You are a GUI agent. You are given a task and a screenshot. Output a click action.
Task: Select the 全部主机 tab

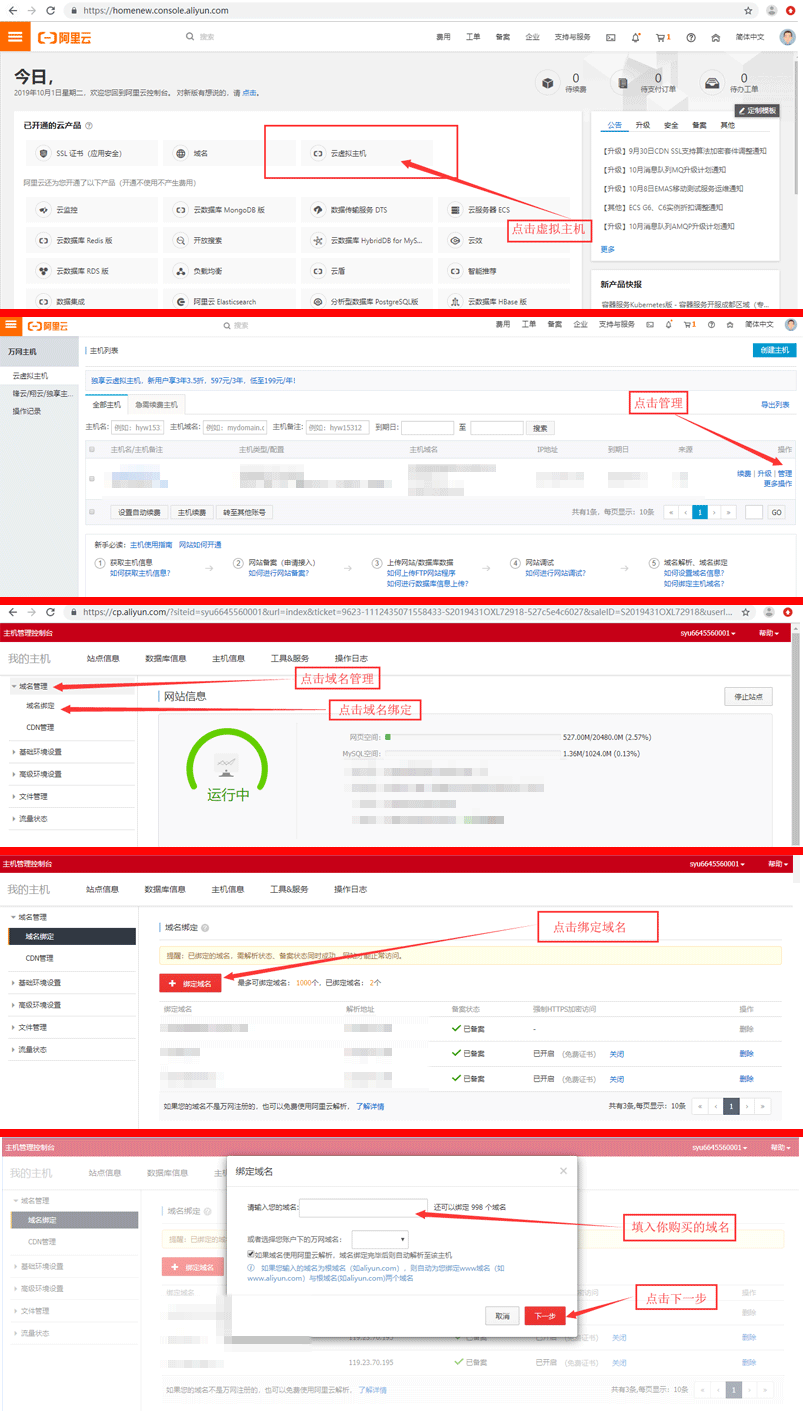(107, 404)
